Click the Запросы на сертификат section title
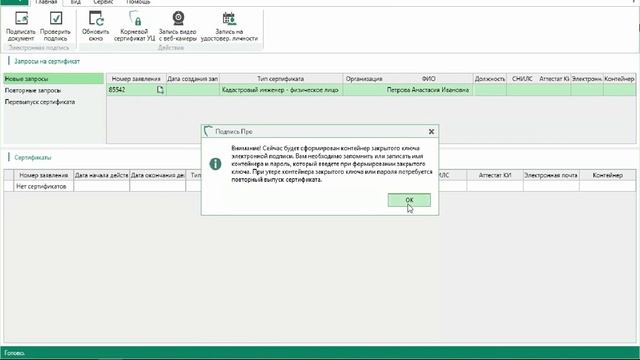 47,62
